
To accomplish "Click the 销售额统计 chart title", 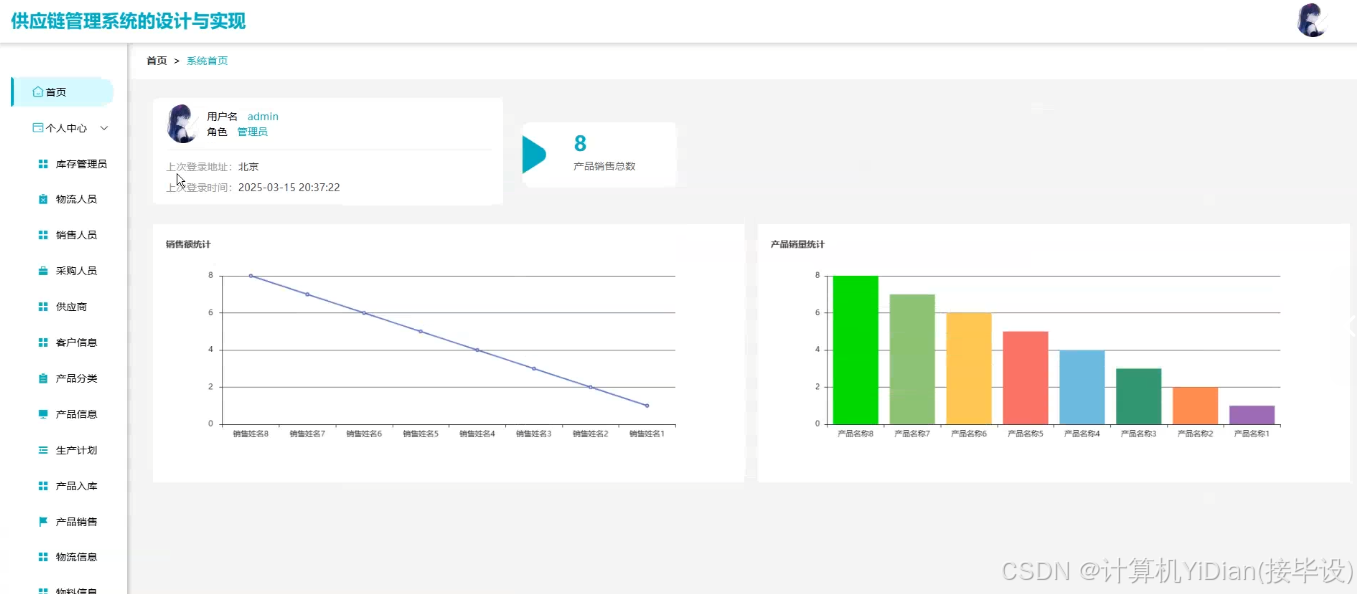I will (x=188, y=244).
